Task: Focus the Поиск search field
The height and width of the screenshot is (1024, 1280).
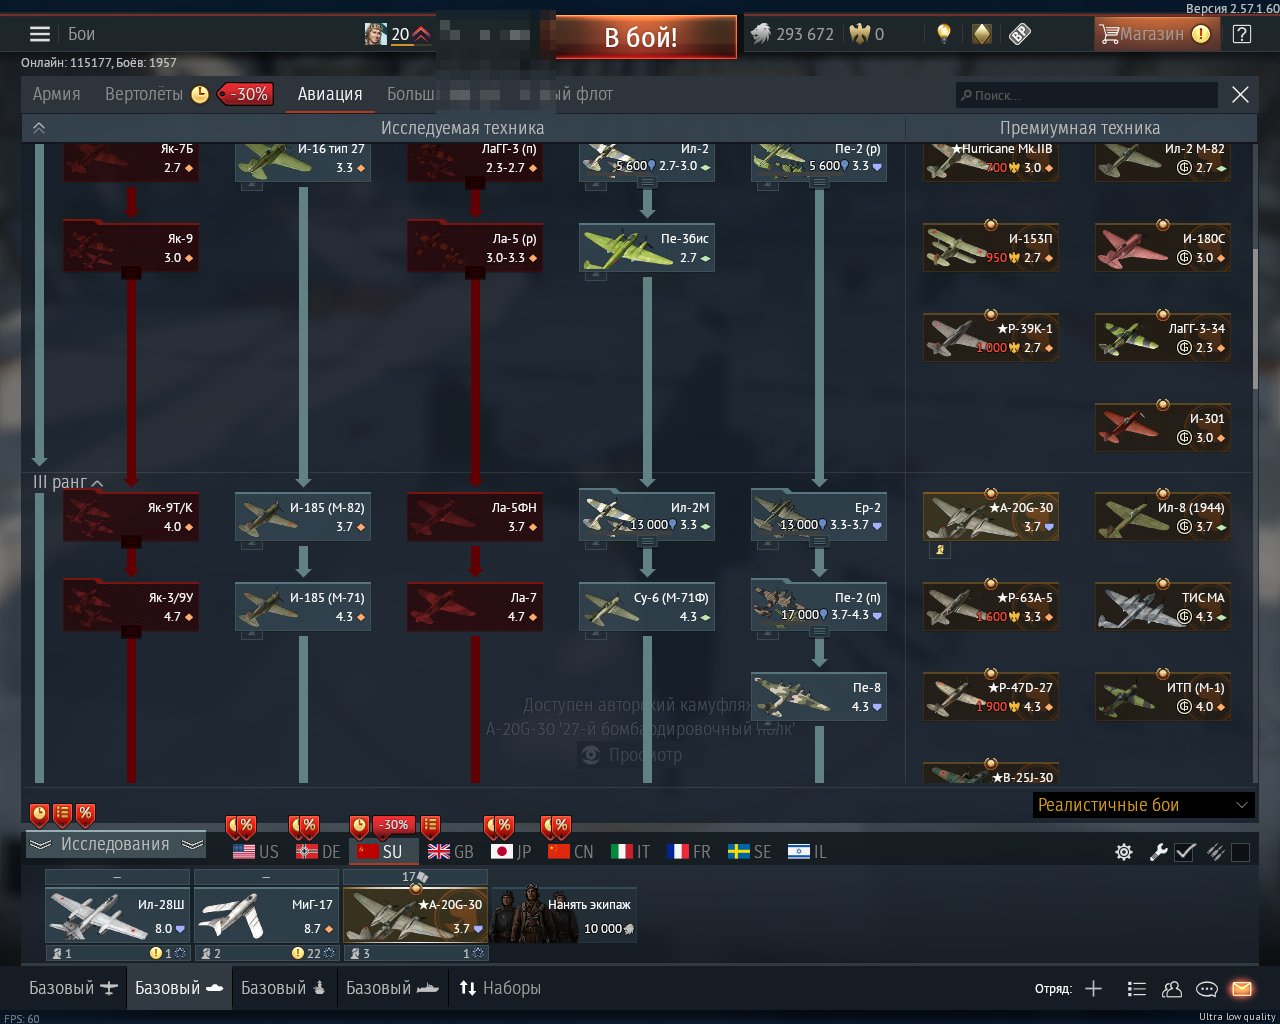Action: 1086,95
